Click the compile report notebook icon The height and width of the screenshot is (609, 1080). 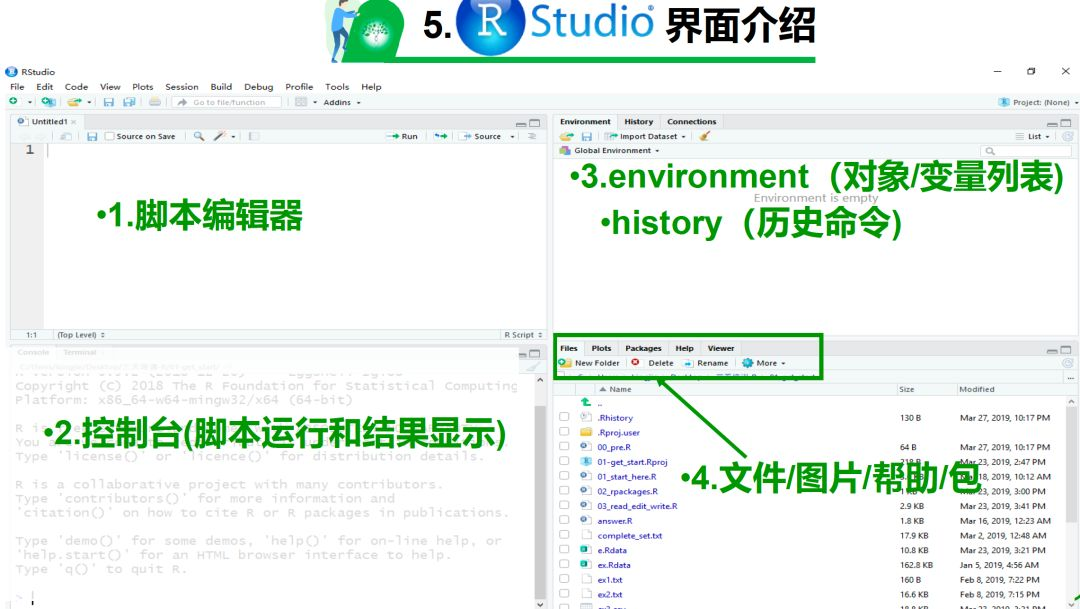253,136
